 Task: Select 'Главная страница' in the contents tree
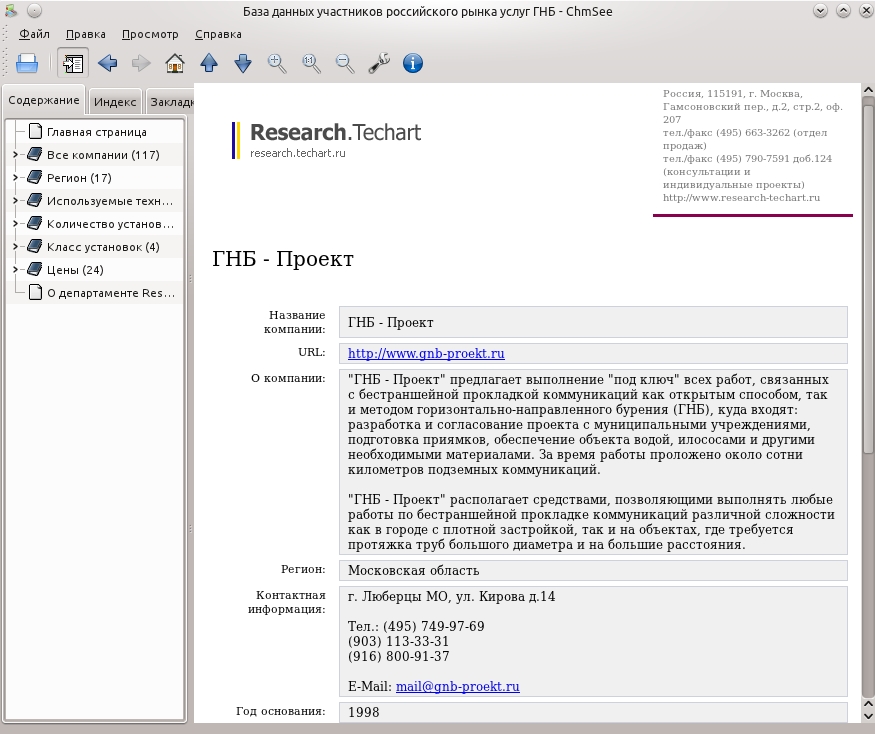click(x=97, y=132)
